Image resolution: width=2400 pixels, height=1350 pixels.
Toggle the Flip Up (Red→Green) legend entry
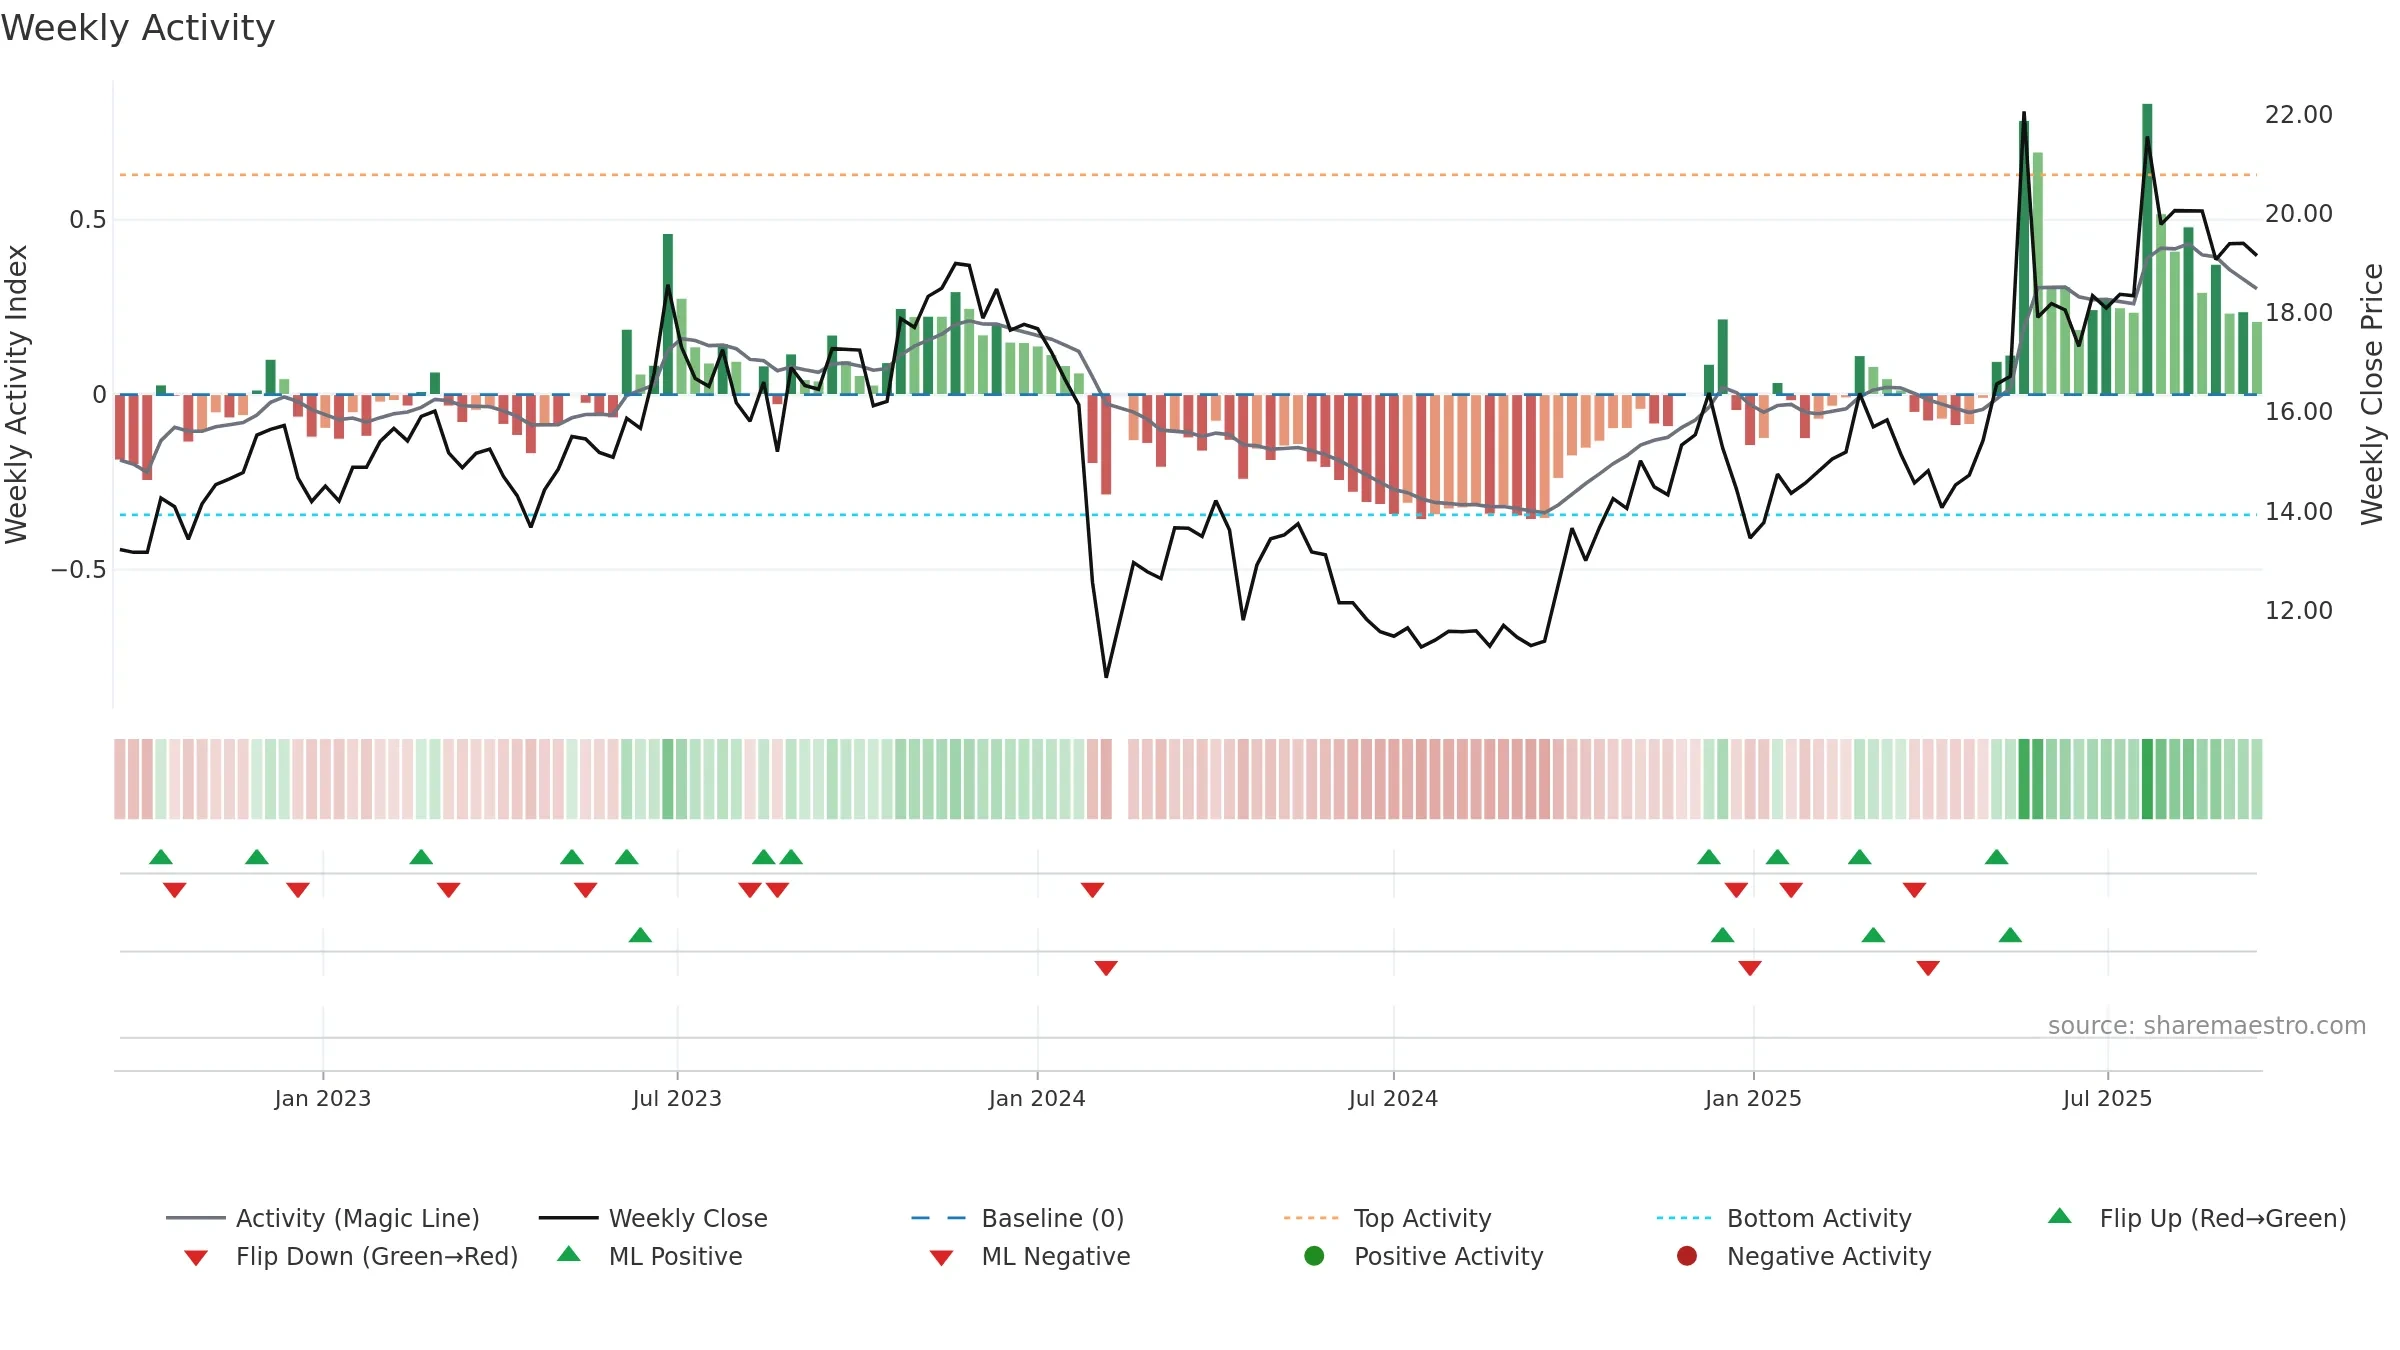pos(2197,1218)
